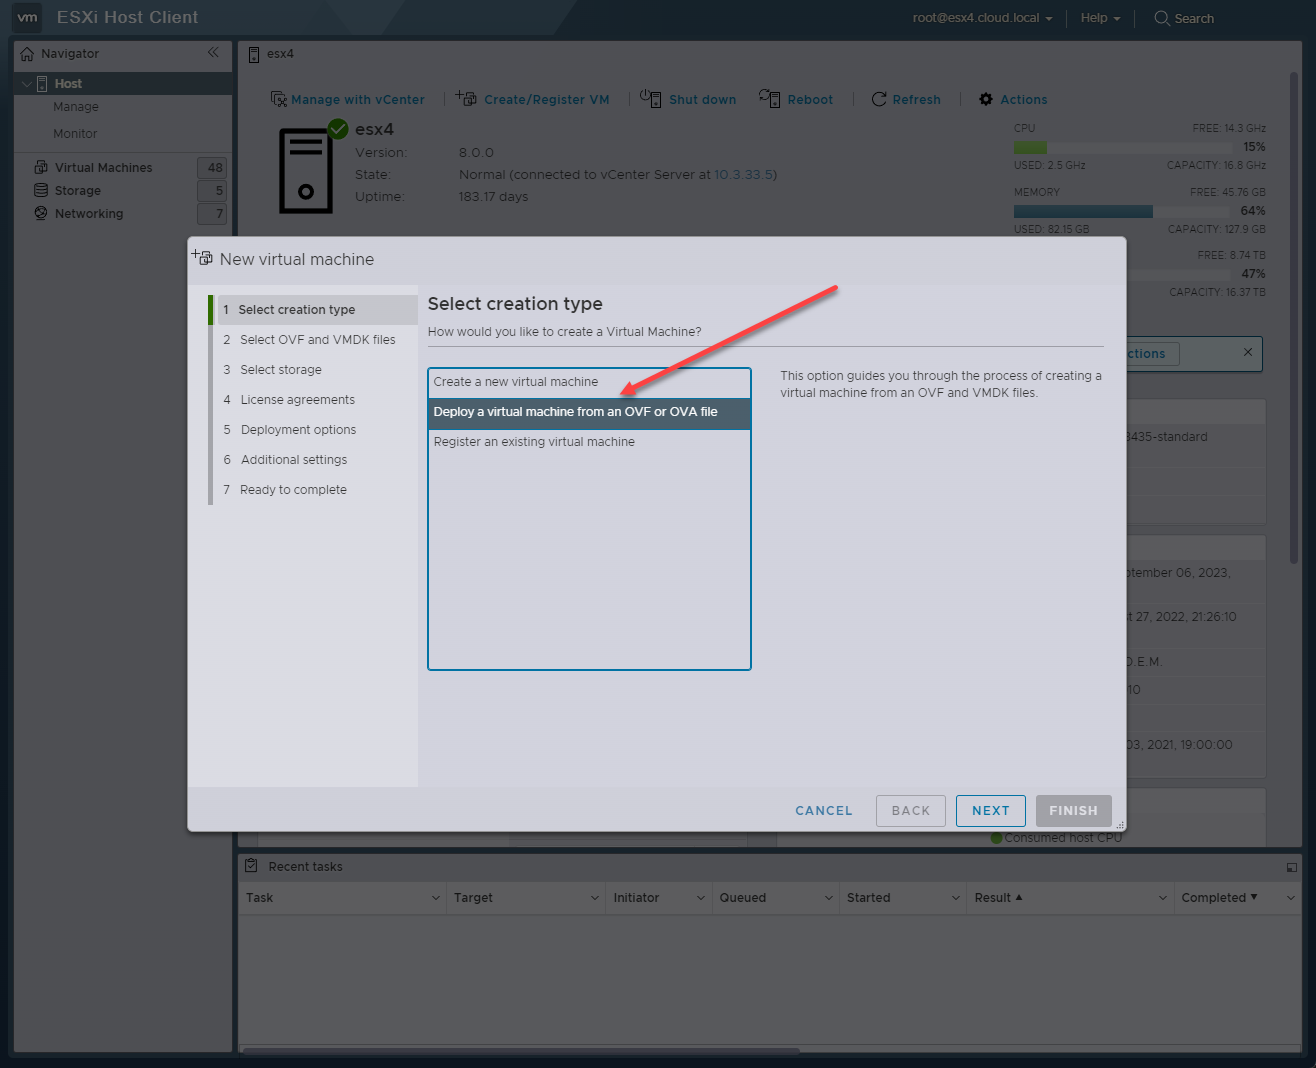This screenshot has width=1316, height=1068.
Task: Click the Storage database icon in Navigator
Action: (x=41, y=190)
